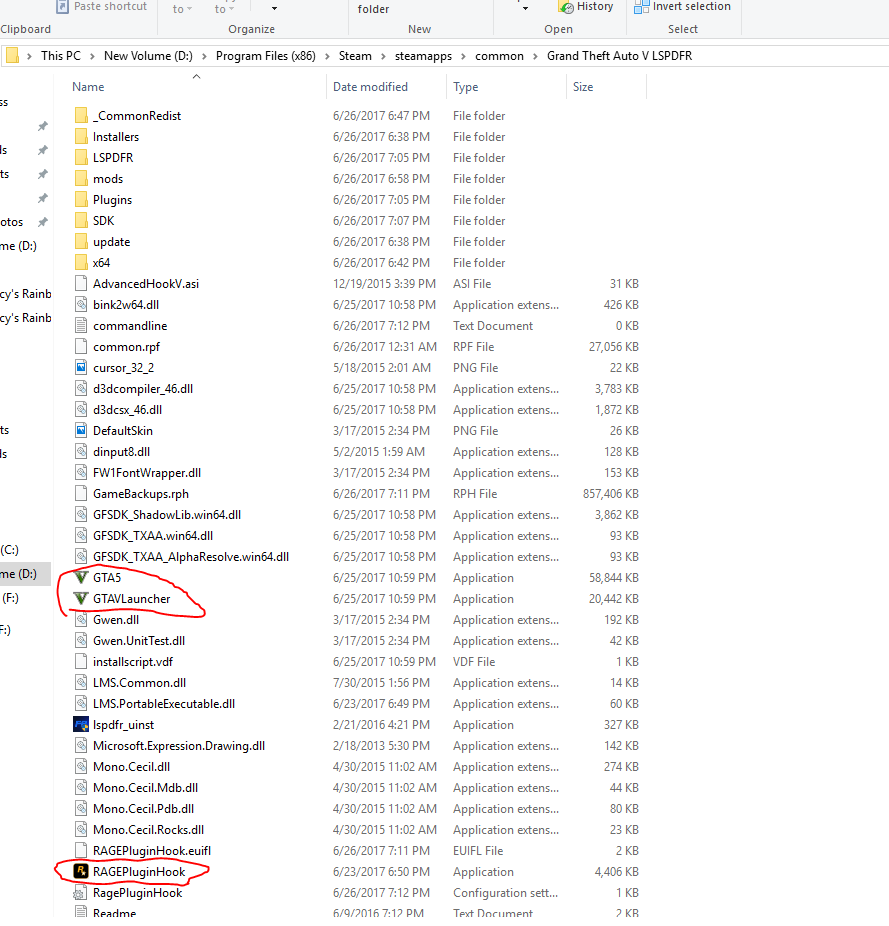Click the GTA5 application icon
889x926 pixels.
coord(81,578)
